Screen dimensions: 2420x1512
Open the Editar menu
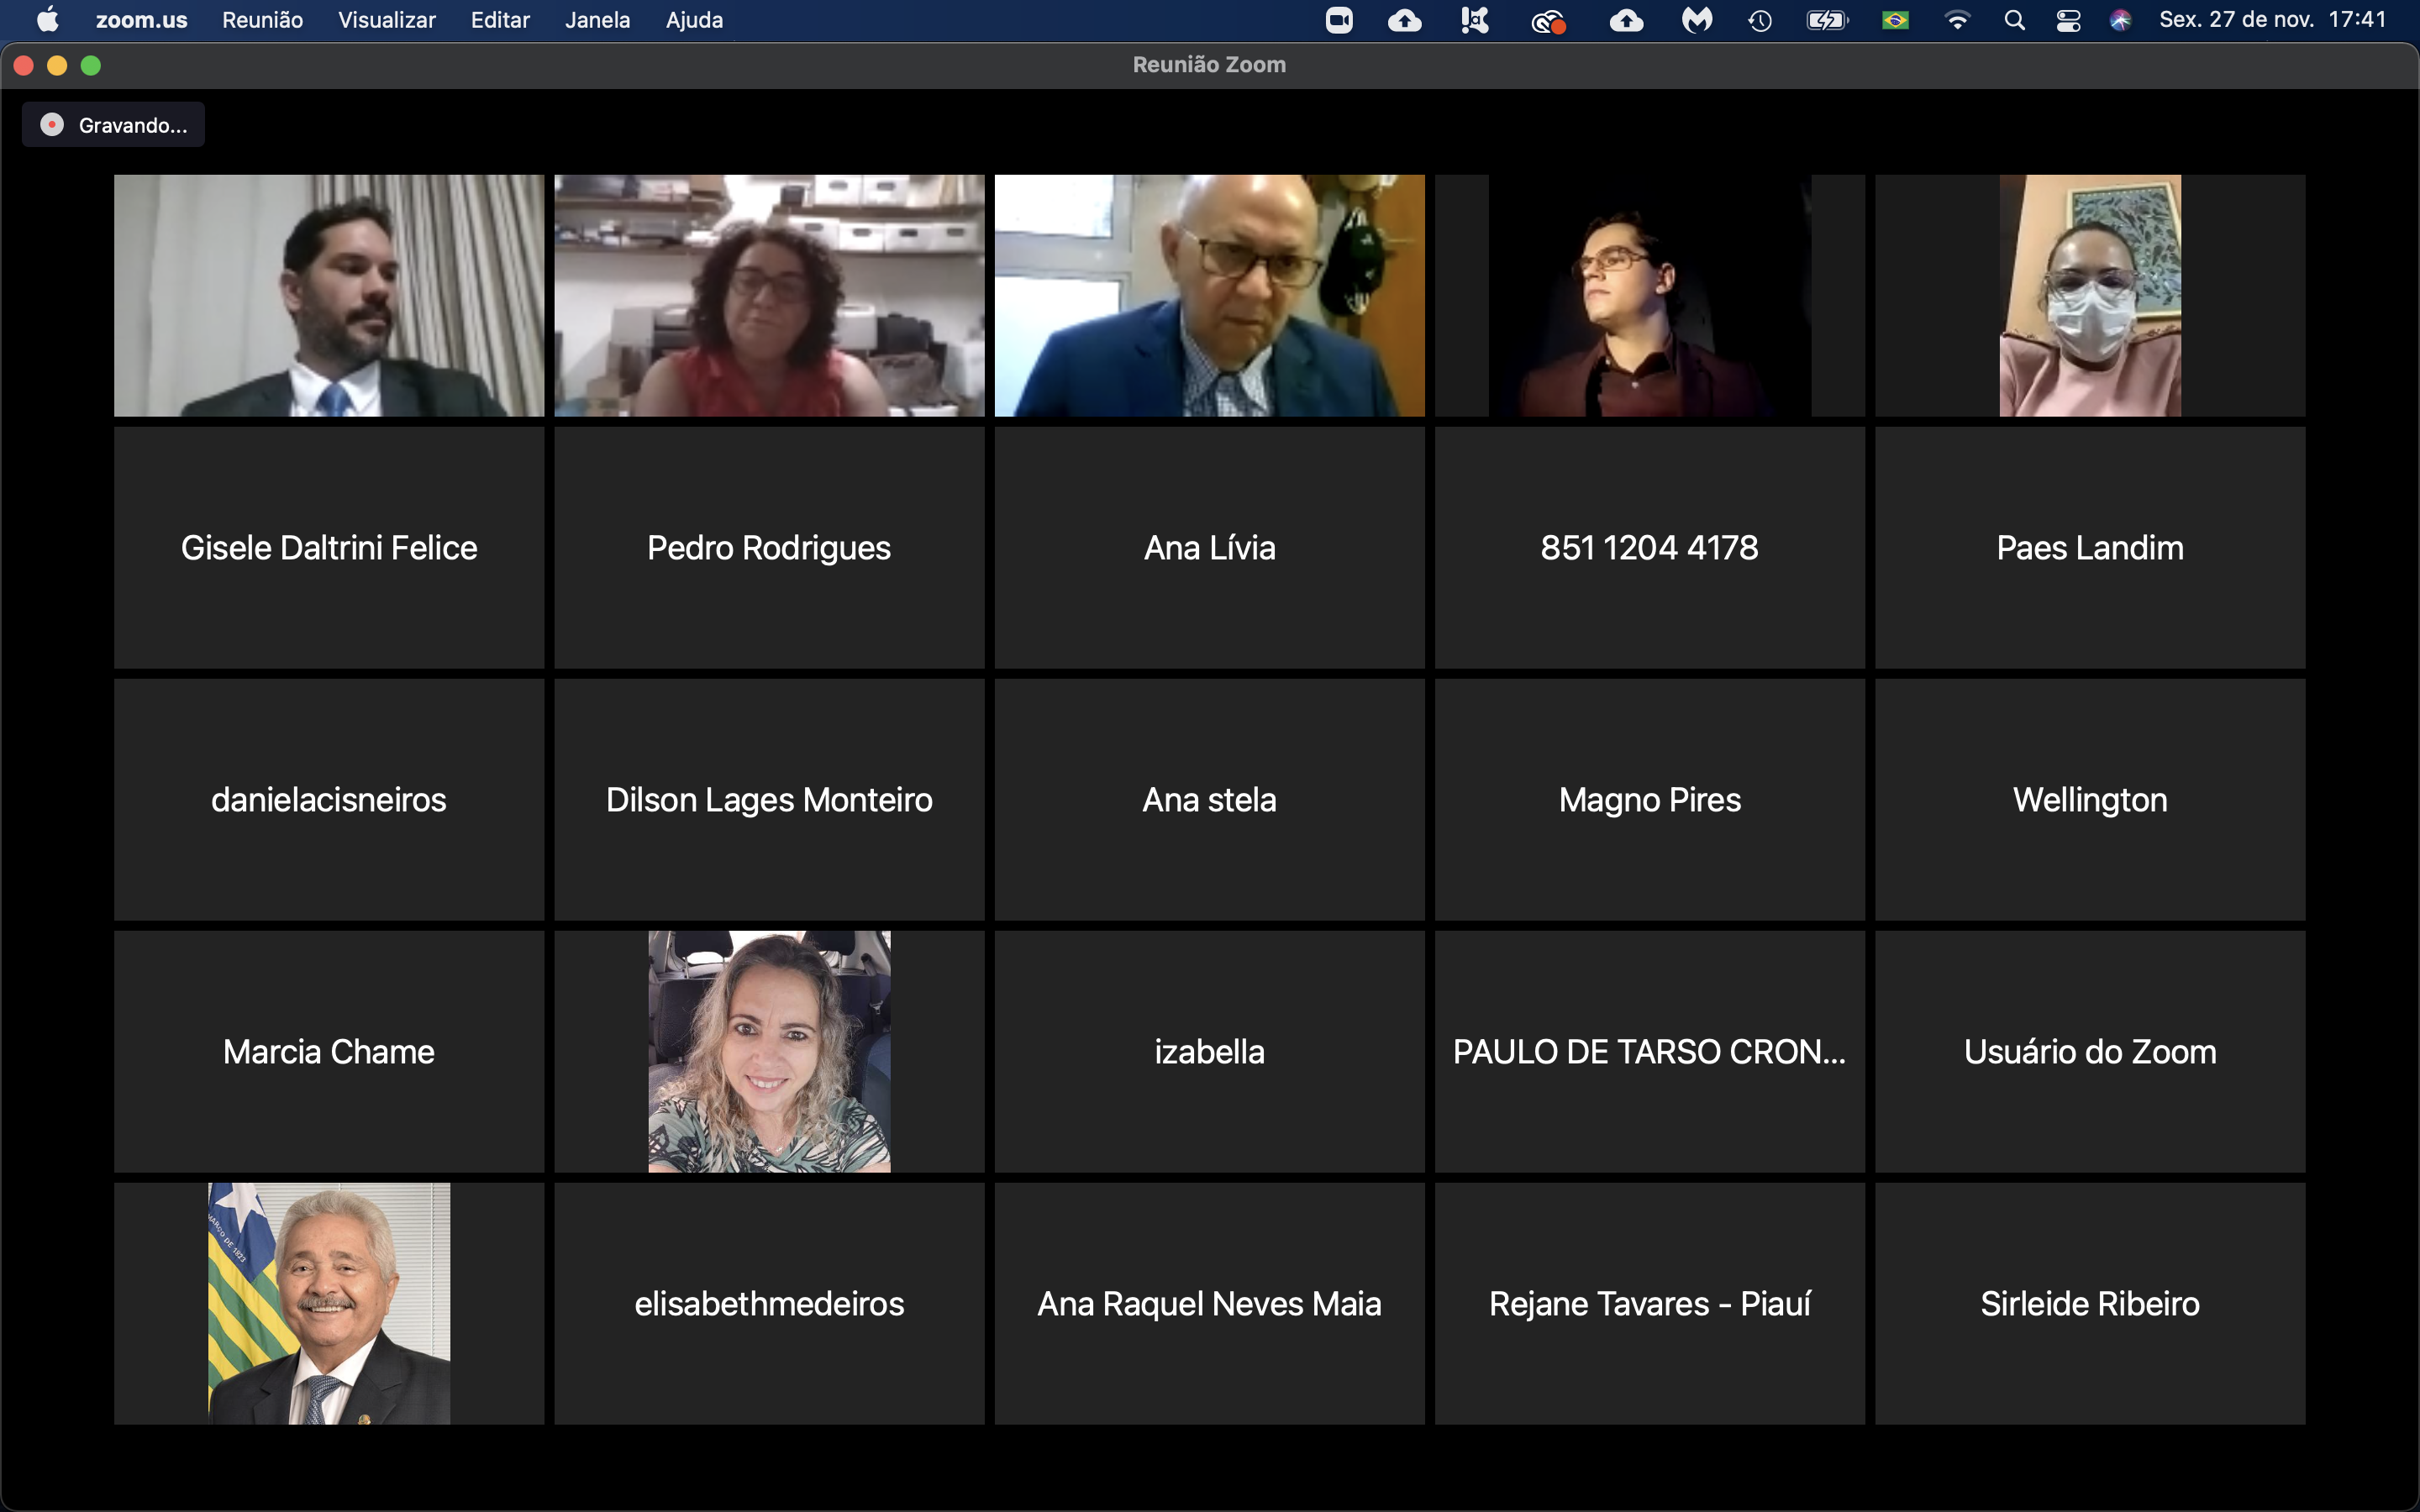pos(500,20)
